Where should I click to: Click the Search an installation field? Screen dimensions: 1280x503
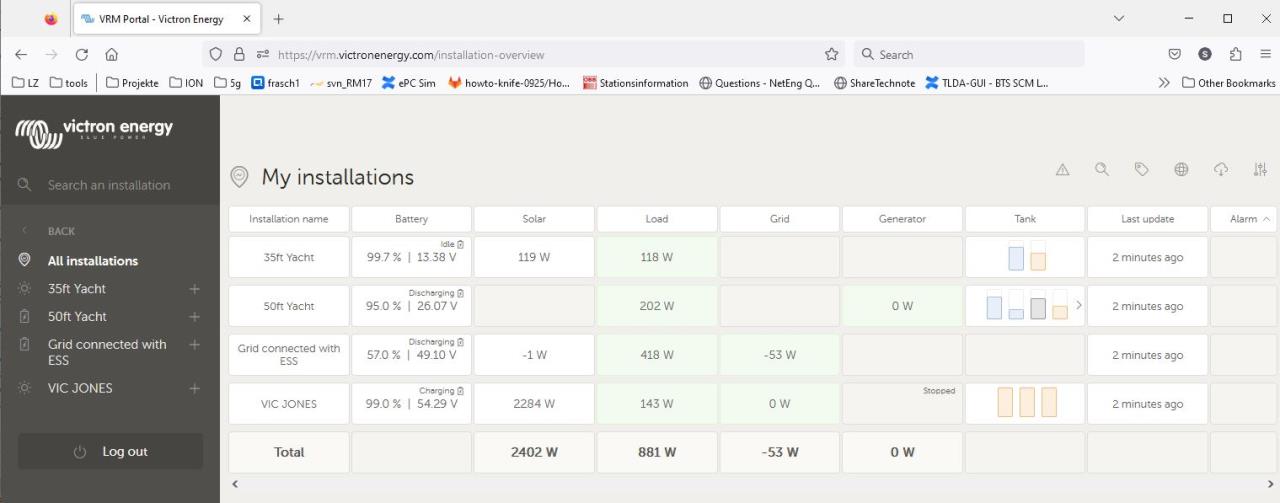tap(110, 185)
